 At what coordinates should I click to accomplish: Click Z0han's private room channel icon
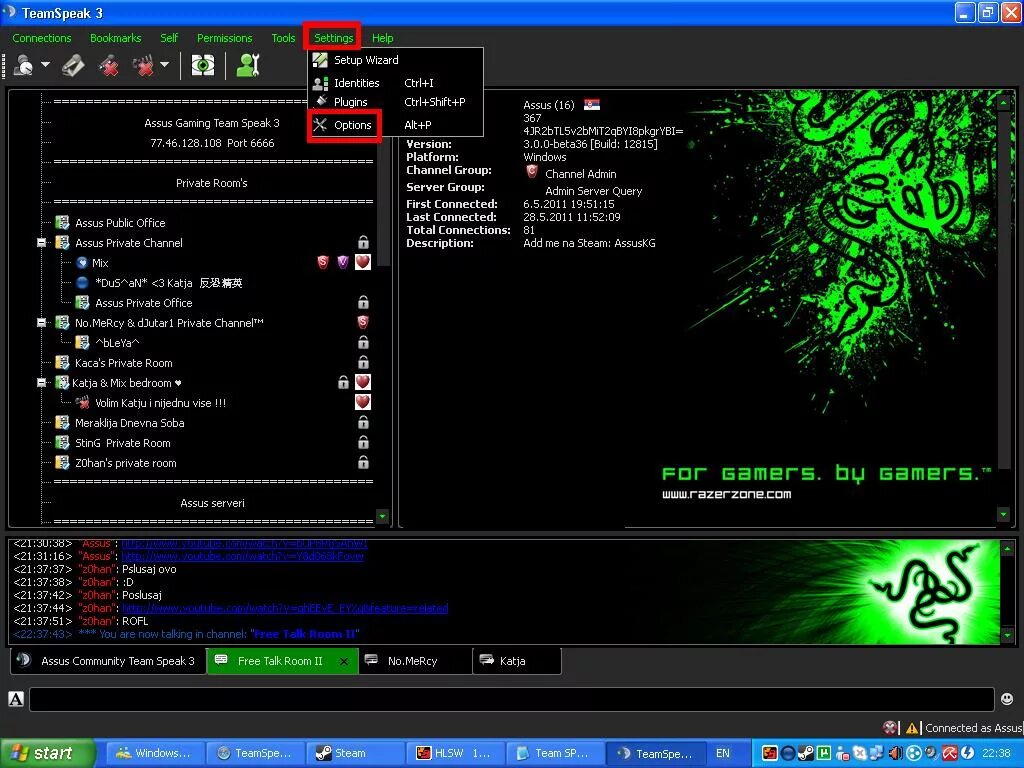point(63,462)
